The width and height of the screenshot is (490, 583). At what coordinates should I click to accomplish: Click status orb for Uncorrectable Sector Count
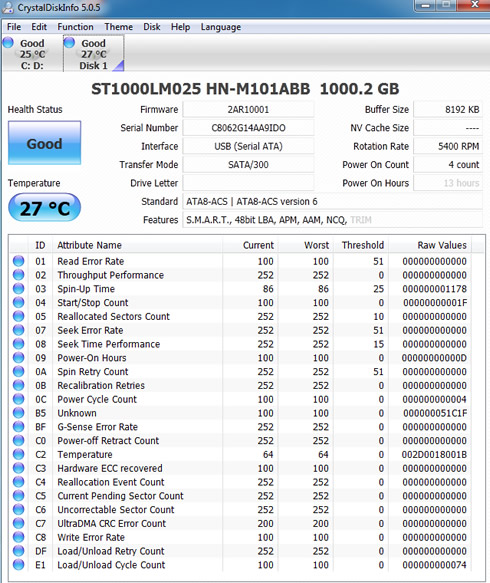[18, 509]
